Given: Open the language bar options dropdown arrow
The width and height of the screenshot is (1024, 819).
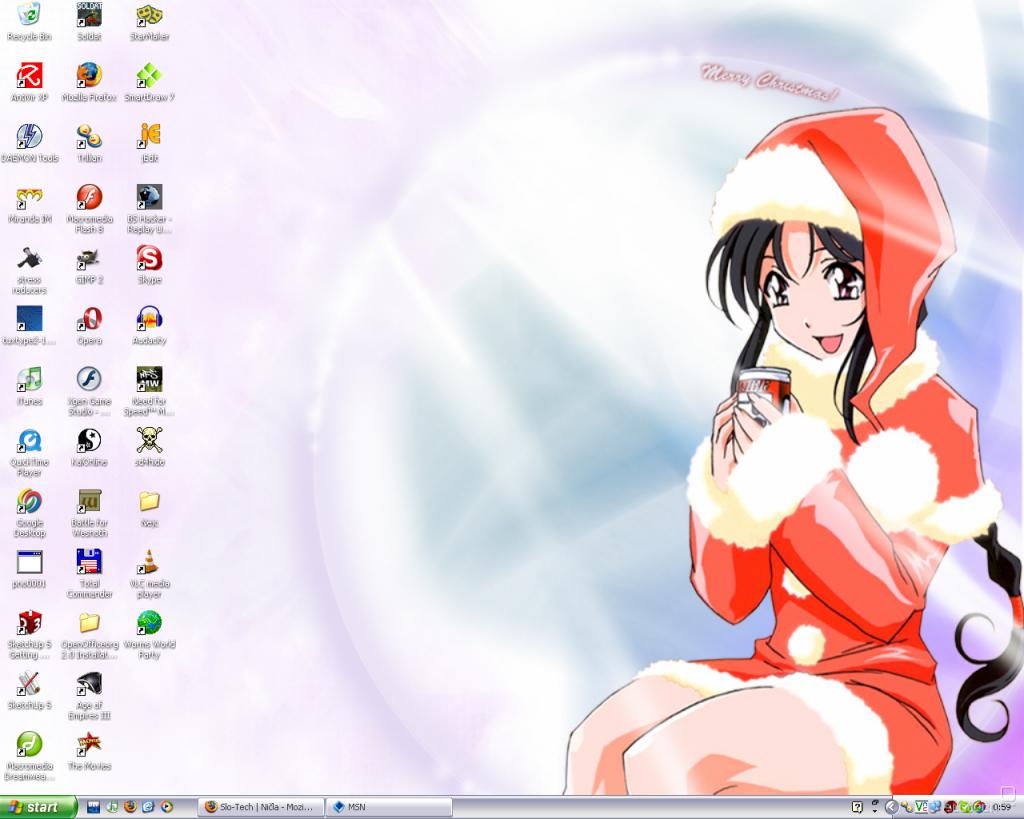Looking at the screenshot, I should [x=875, y=811].
